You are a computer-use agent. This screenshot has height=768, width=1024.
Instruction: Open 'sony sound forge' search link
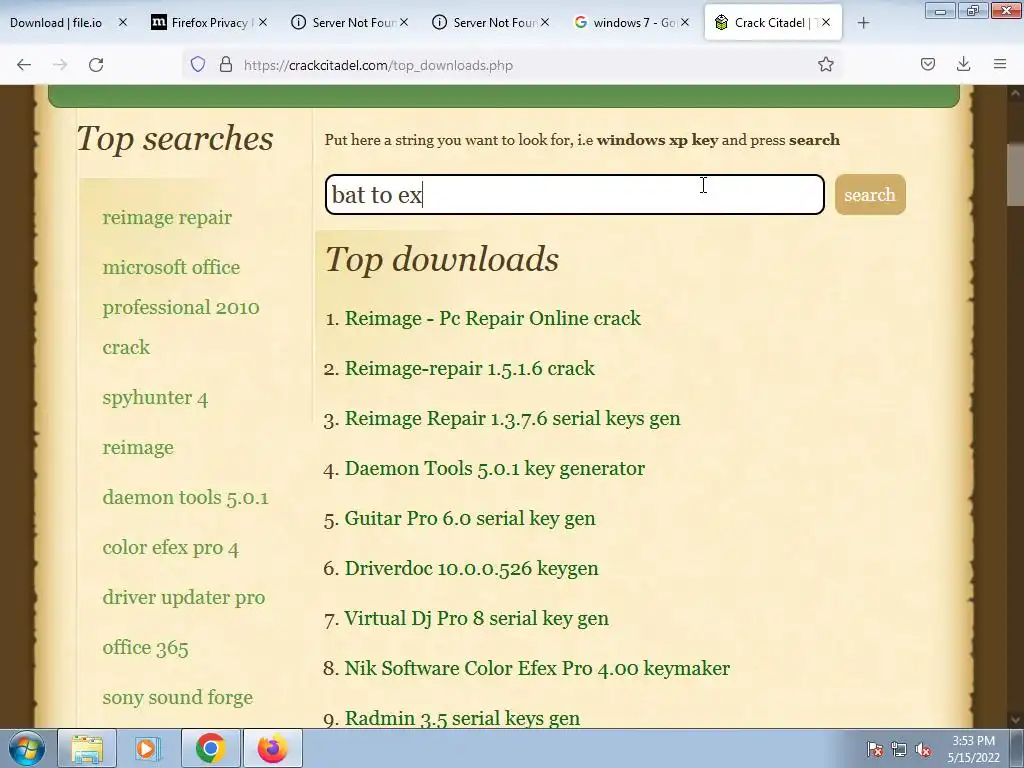pyautogui.click(x=178, y=697)
